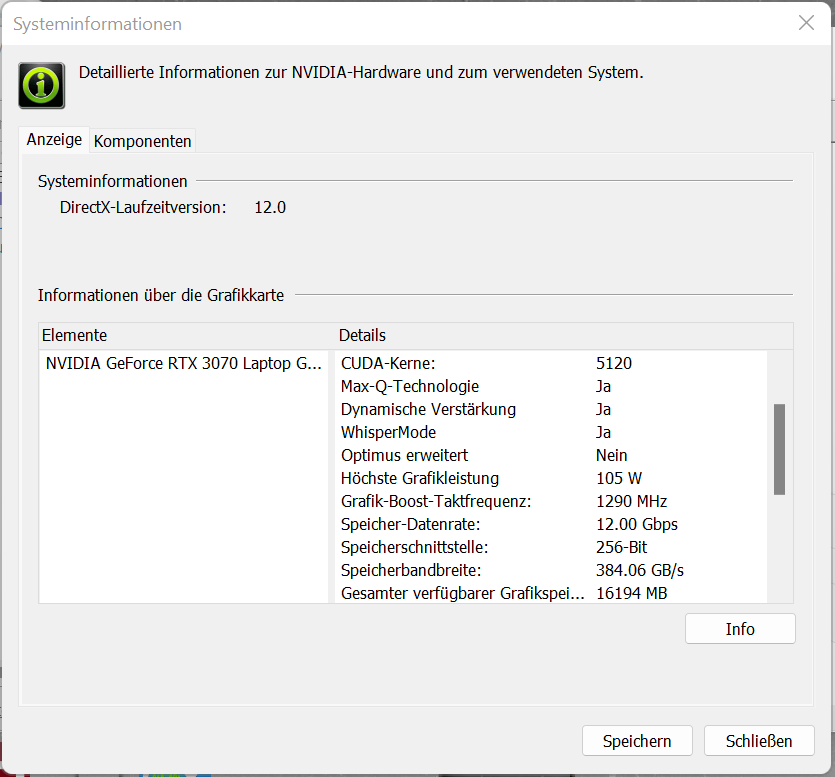Click the details list scrollbar thumb
Viewport: 835px width, 777px height.
[x=780, y=449]
